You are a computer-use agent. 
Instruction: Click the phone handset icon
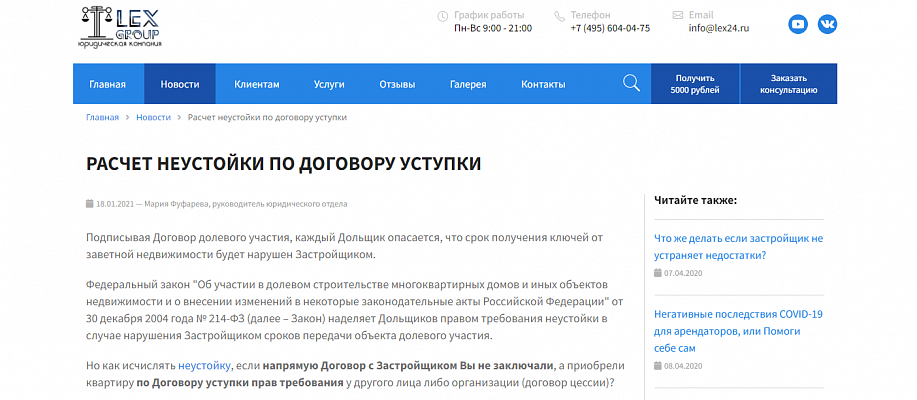click(x=560, y=16)
